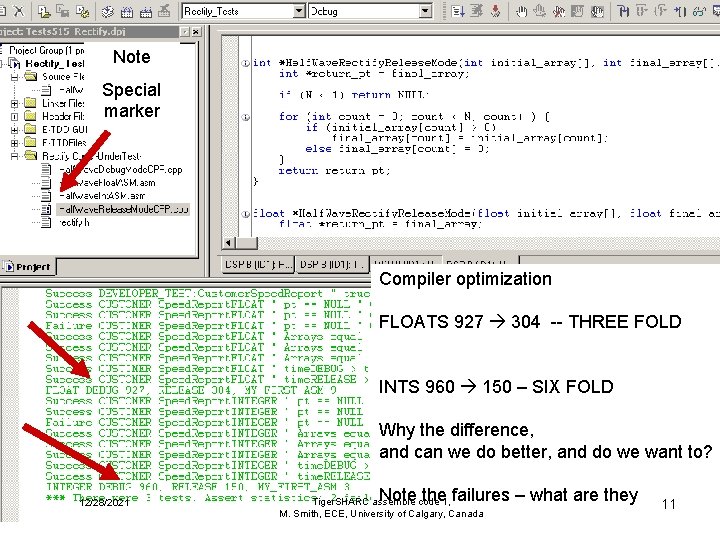Collapse the Source Files folder

(14, 77)
